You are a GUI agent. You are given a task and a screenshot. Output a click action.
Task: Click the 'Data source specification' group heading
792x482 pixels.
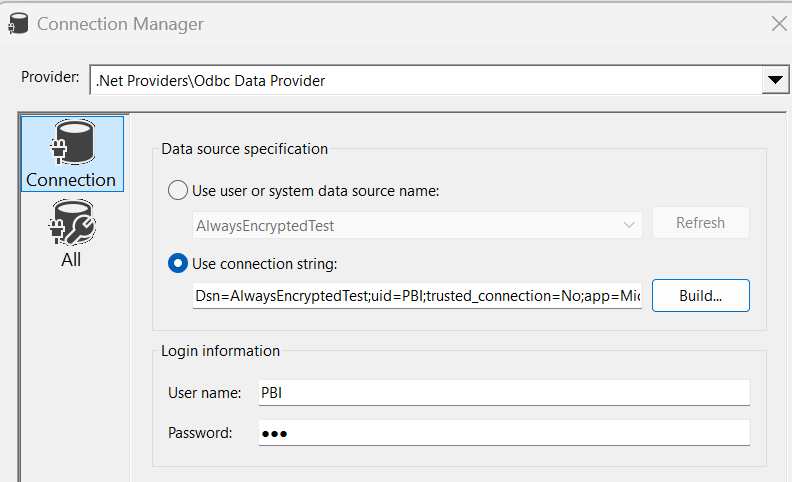tap(244, 149)
